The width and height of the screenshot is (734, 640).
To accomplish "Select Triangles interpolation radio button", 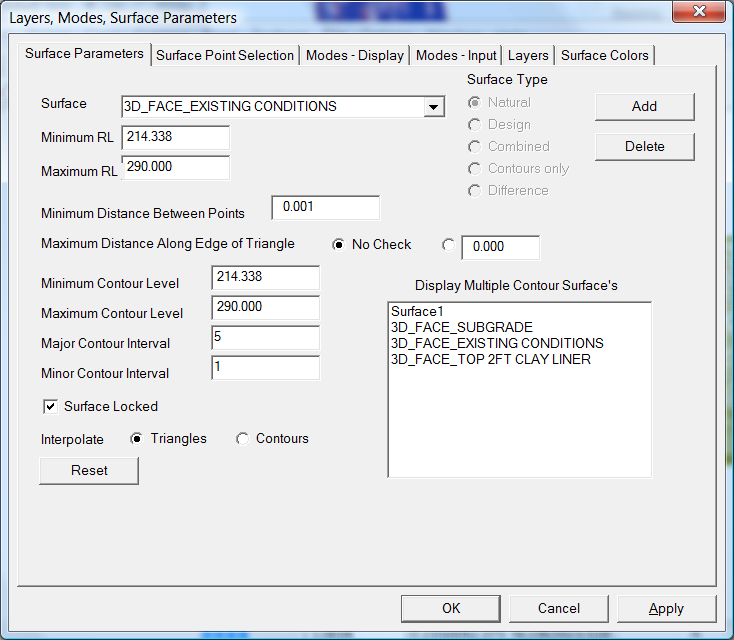I will click(138, 439).
